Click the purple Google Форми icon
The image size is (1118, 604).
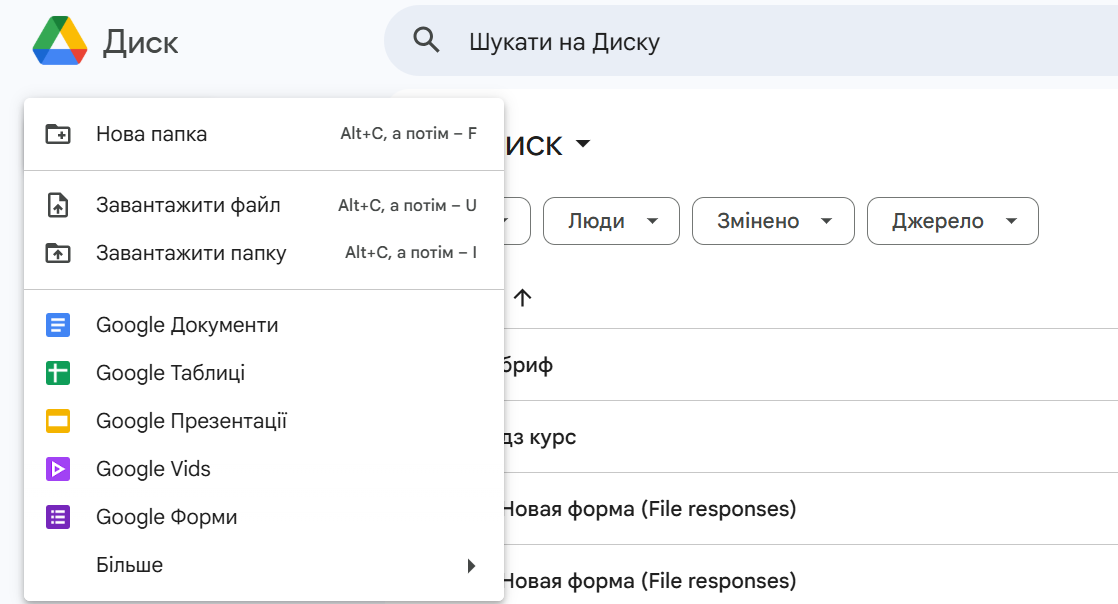58,517
